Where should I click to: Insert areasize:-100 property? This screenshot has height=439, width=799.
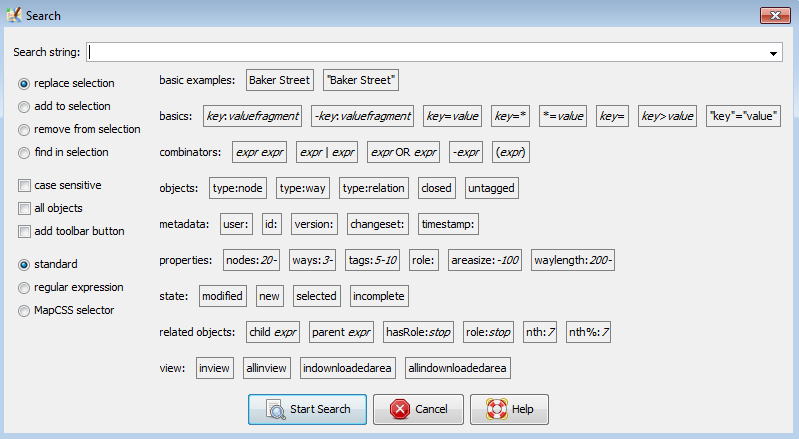pos(485,260)
